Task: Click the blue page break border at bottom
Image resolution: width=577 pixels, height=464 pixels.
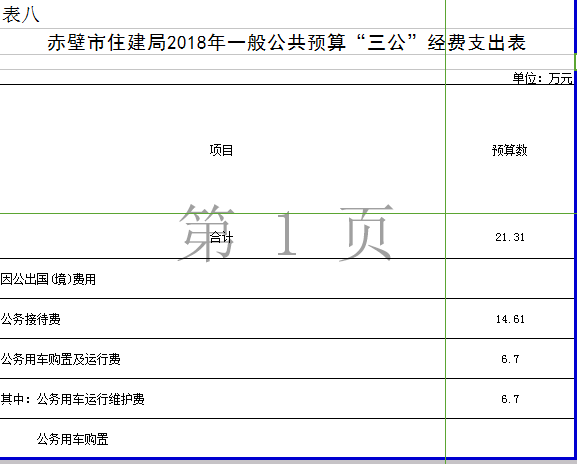Action: (x=287, y=459)
